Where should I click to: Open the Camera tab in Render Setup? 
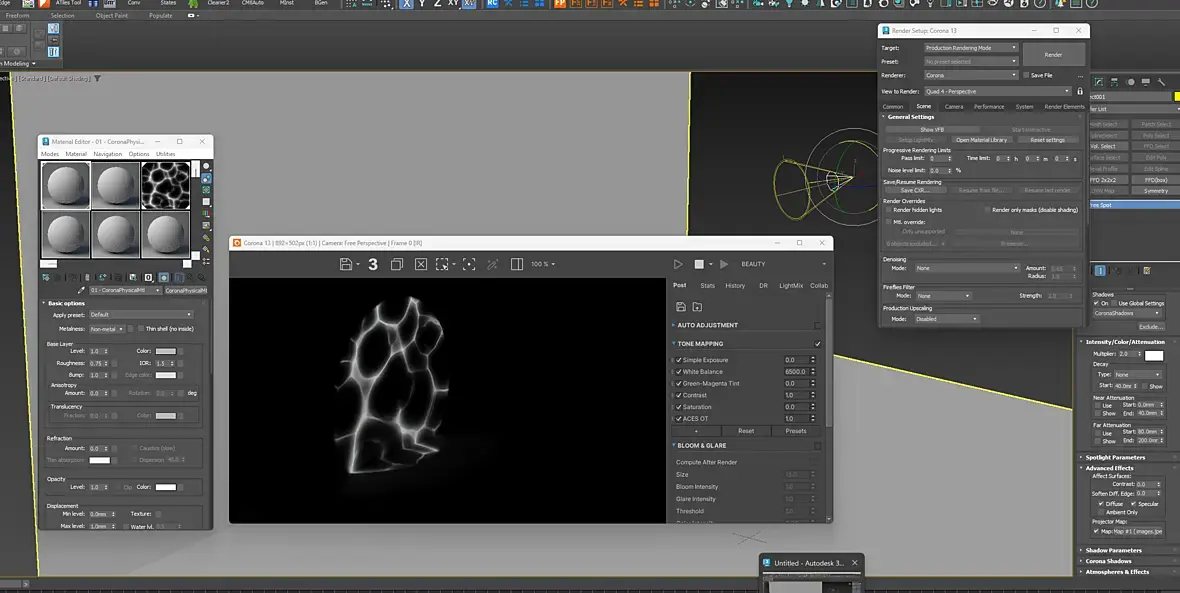(x=954, y=106)
